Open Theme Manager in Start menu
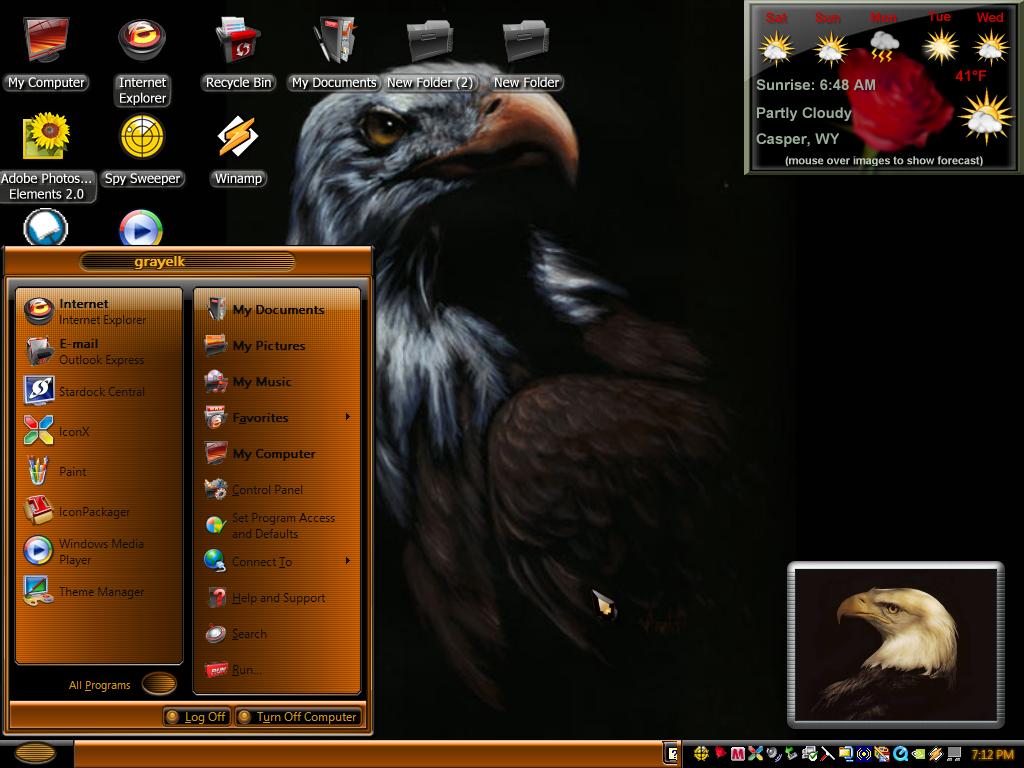Image resolution: width=1024 pixels, height=768 pixels. 98,592
